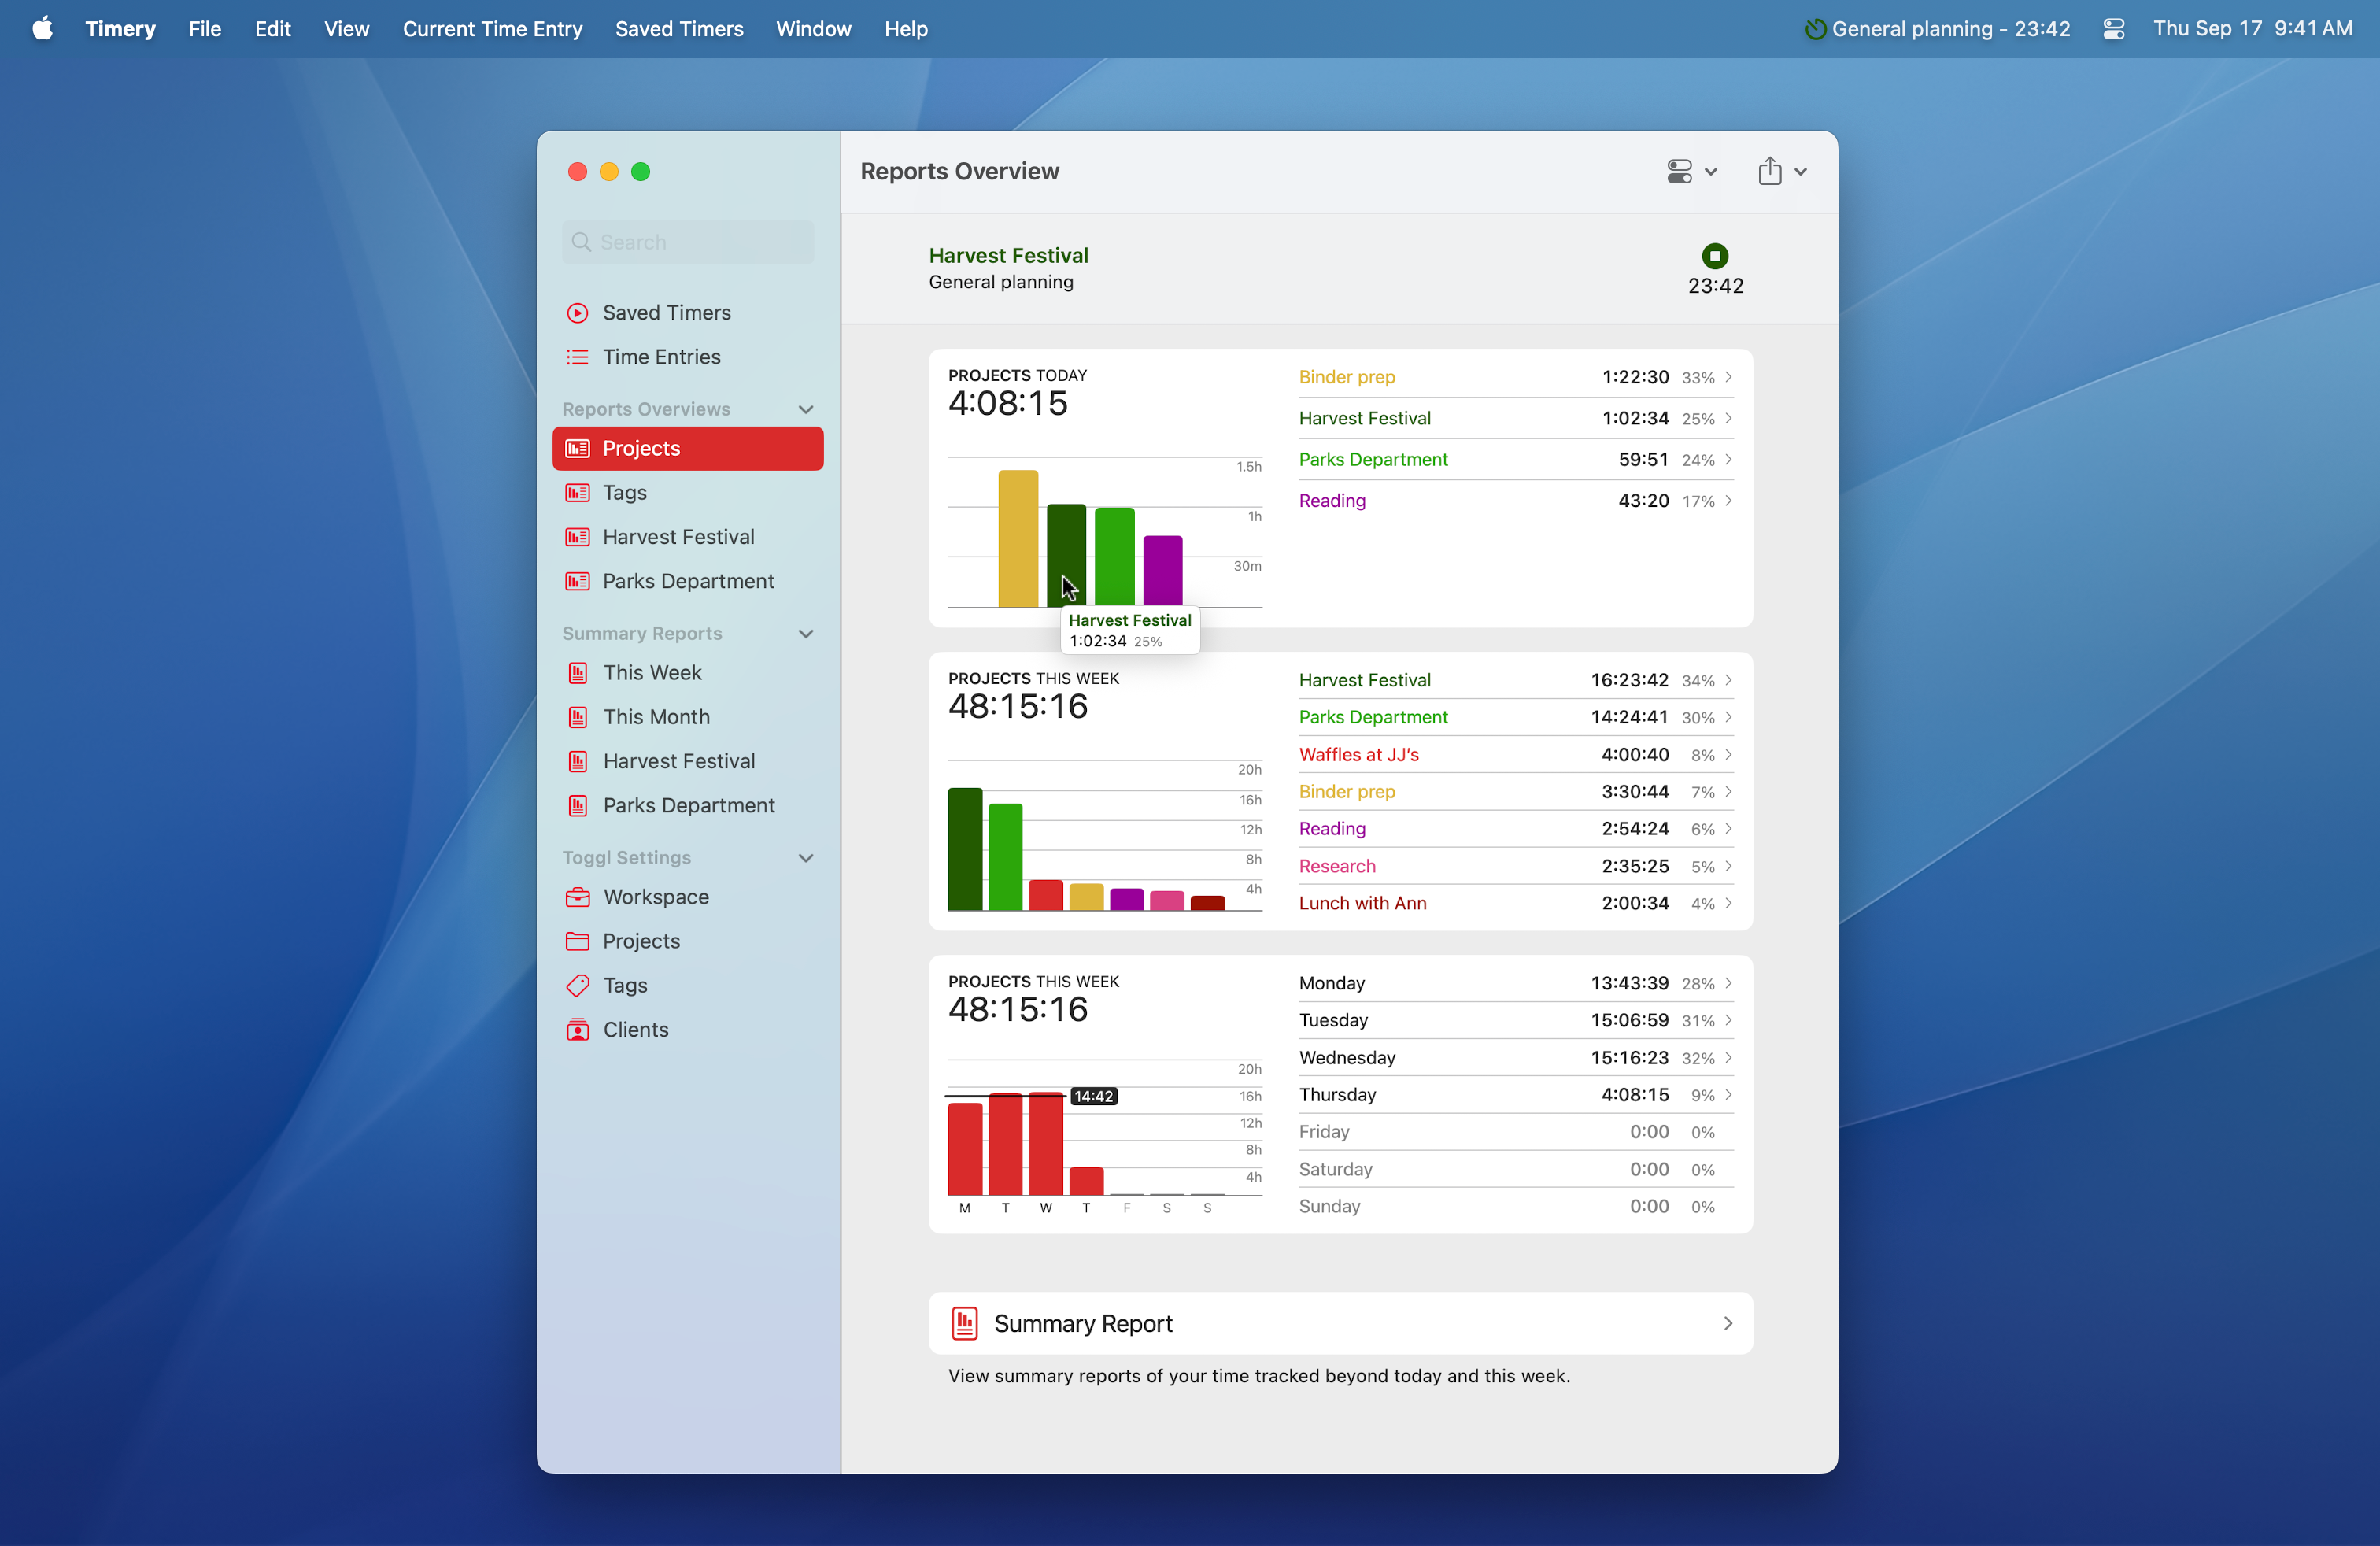This screenshot has height=1546, width=2380.
Task: Expand Monday row chevron
Action: click(1728, 983)
